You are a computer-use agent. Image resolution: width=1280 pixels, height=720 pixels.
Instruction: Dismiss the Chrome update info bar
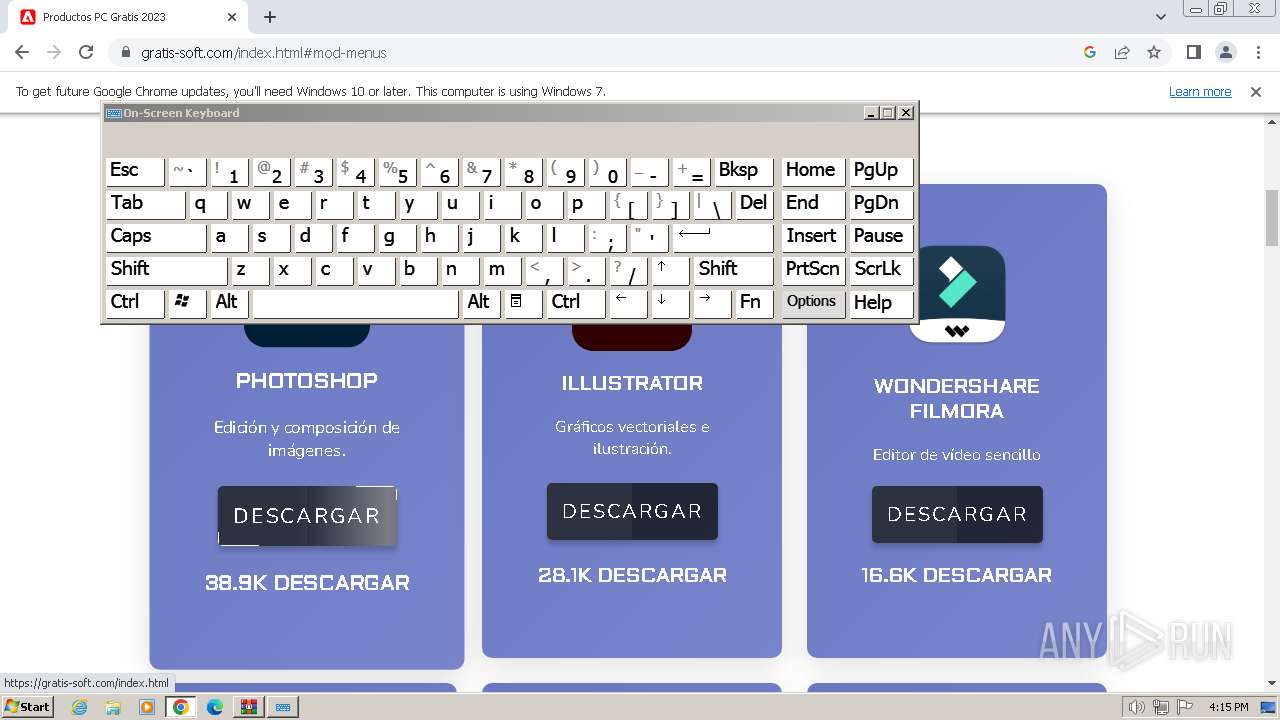[x=1256, y=91]
